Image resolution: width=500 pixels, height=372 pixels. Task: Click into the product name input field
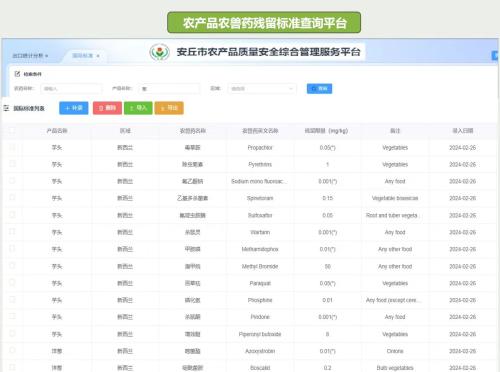coord(169,89)
